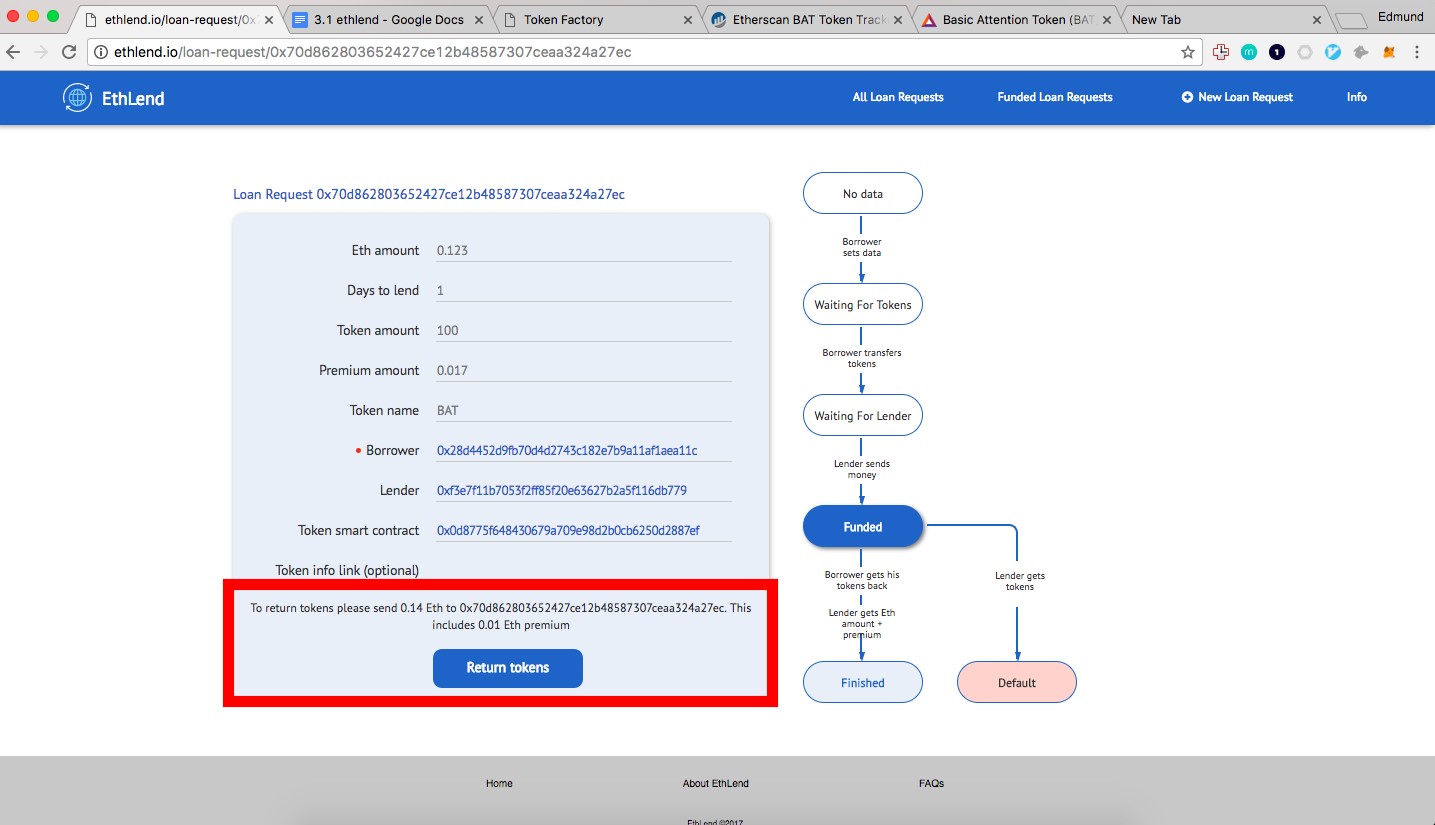Open Lender address link 0xf3e7f11b…

562,491
